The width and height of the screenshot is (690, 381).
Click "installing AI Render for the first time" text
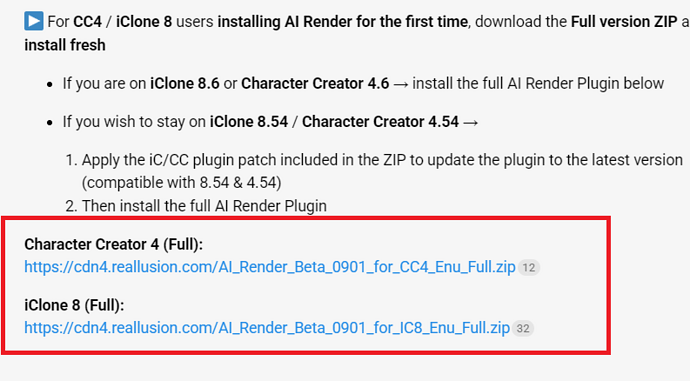(343, 22)
